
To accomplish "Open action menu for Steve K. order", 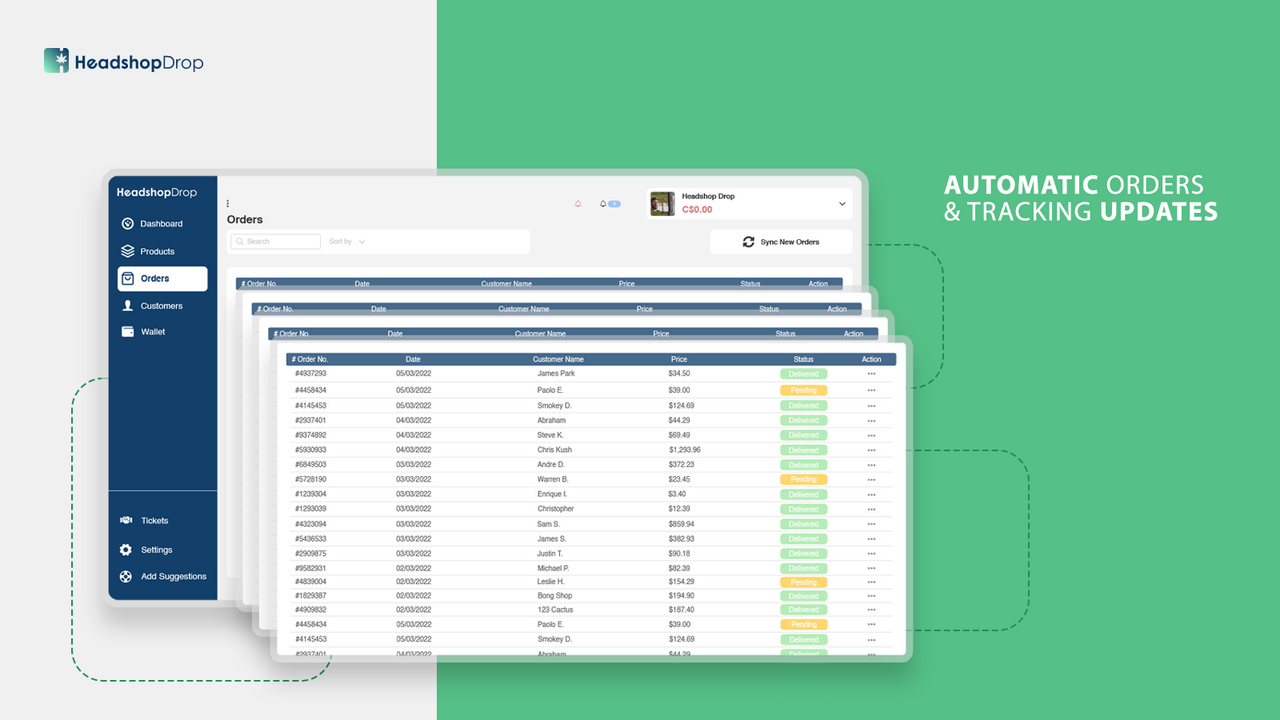I will 871,436.
